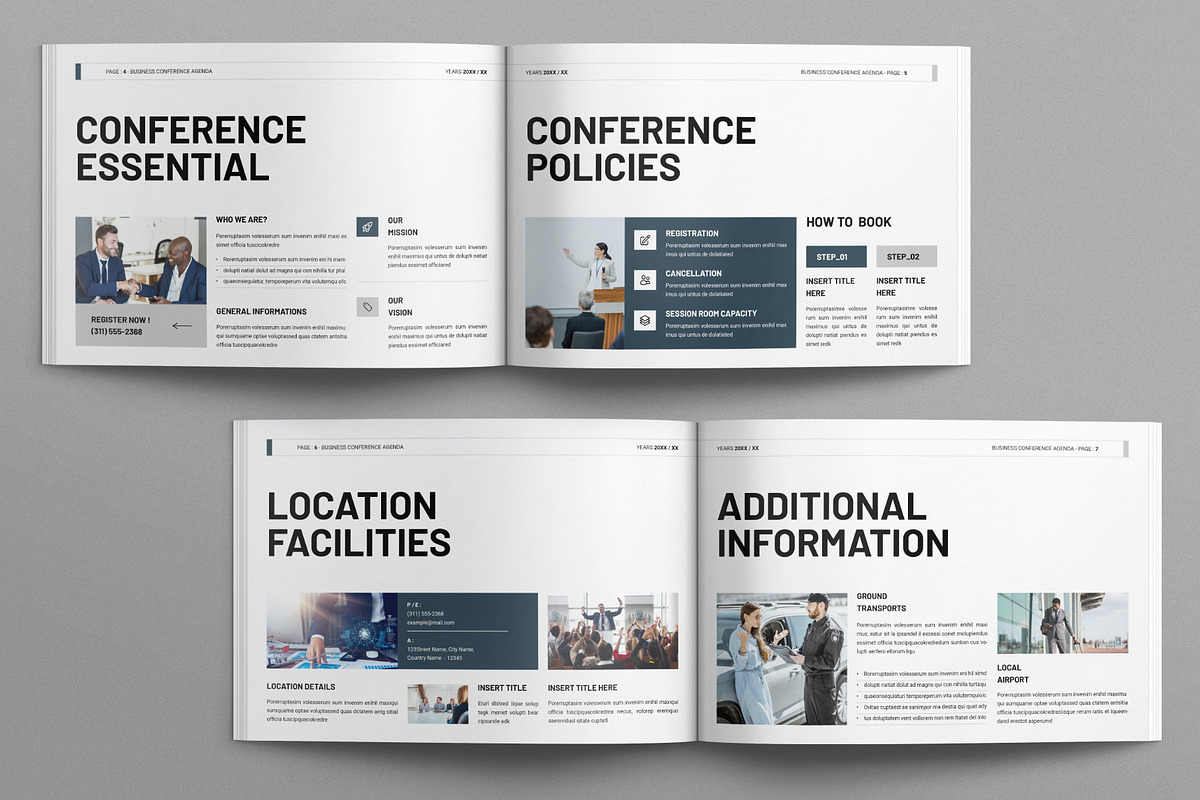Open the man walking at airport photo

click(1062, 623)
